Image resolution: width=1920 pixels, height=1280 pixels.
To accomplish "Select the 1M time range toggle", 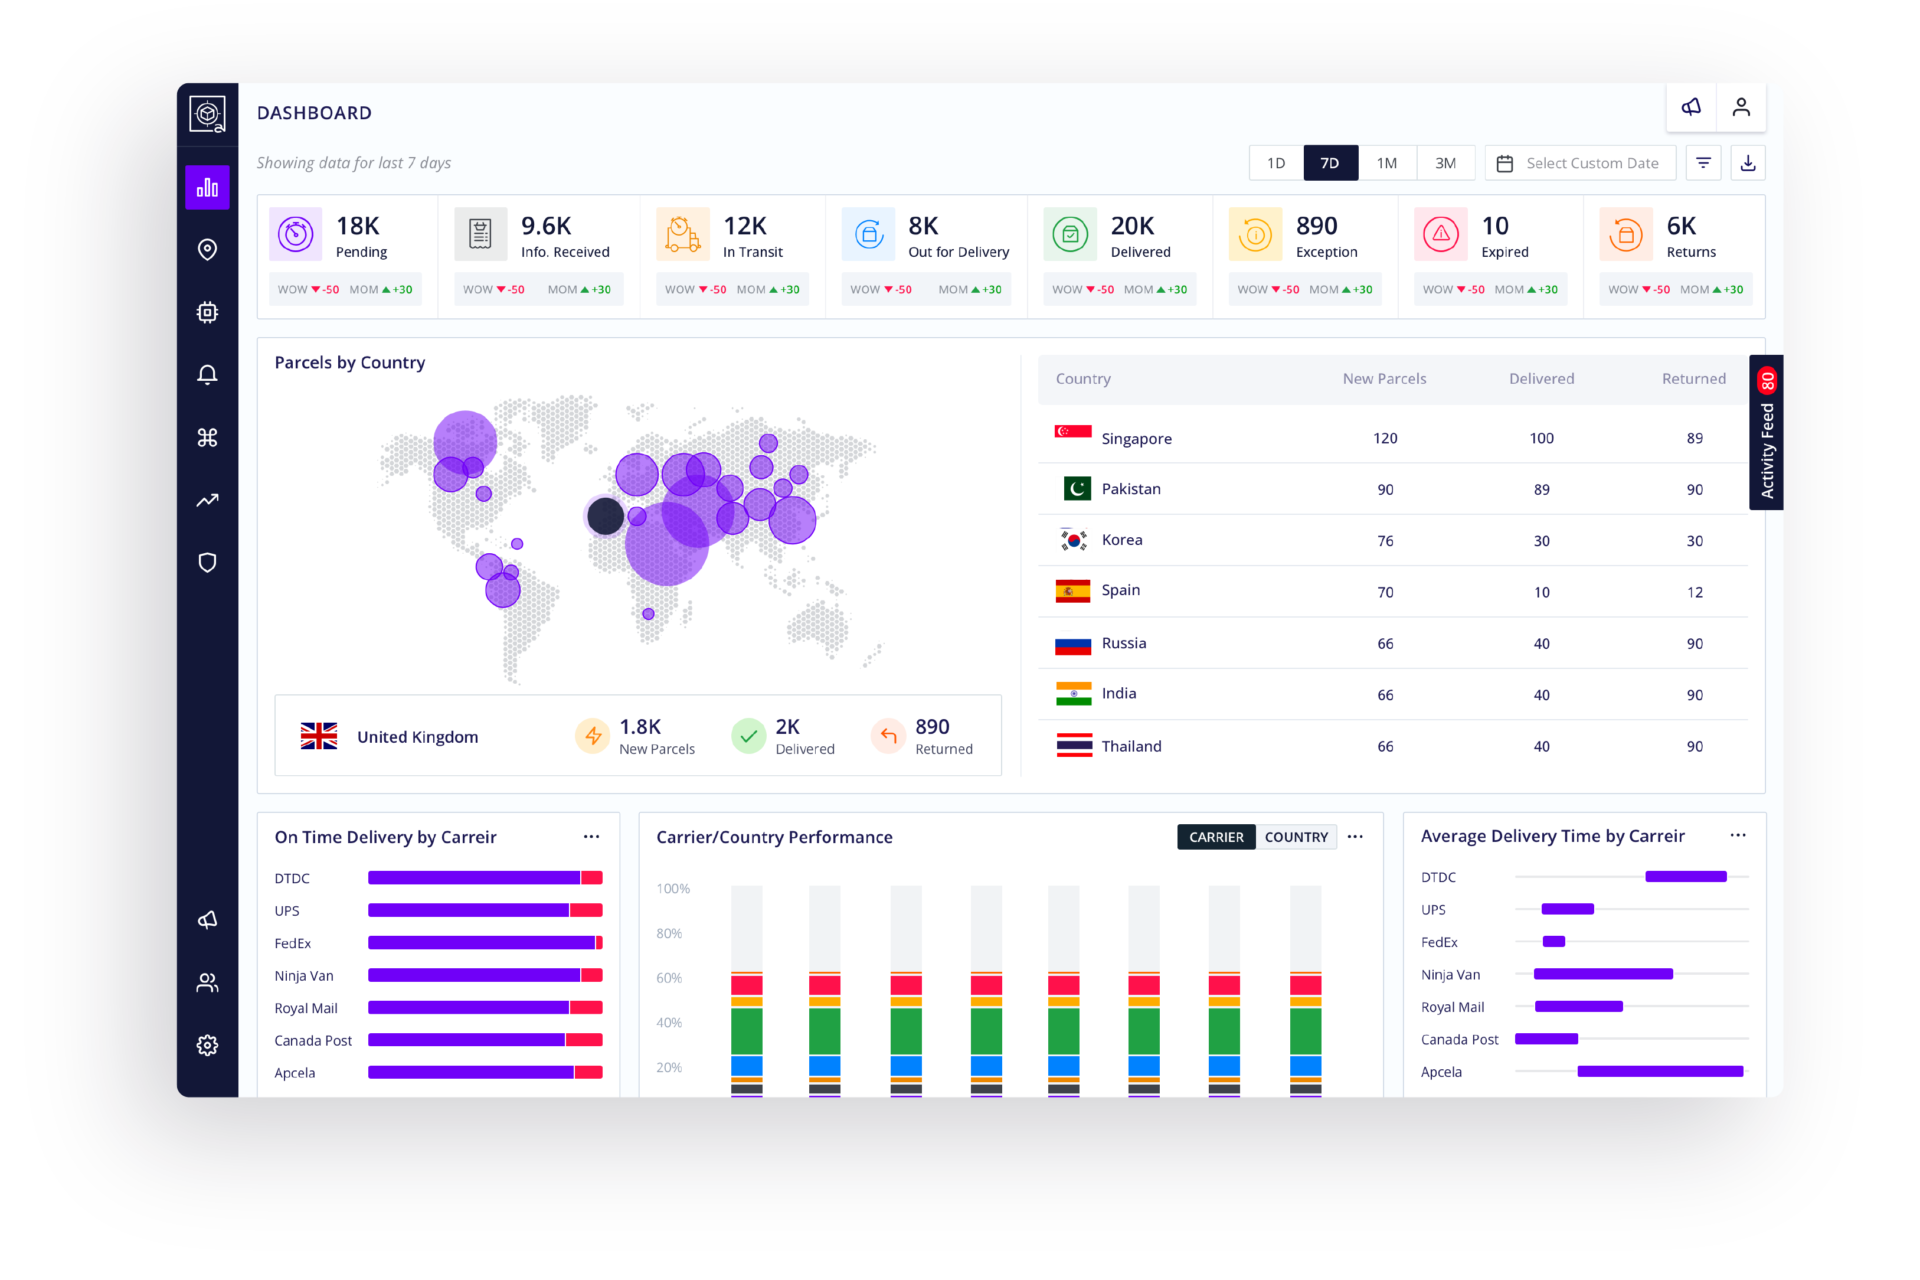I will 1388,162.
